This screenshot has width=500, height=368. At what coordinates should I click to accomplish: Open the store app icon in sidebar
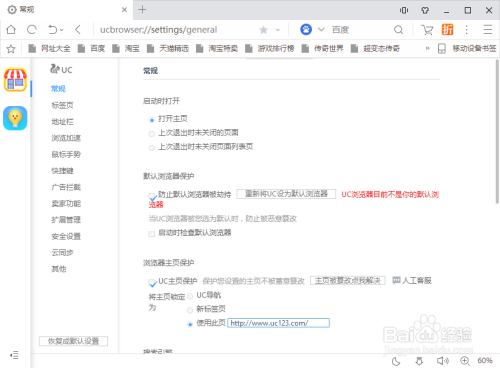coord(15,79)
